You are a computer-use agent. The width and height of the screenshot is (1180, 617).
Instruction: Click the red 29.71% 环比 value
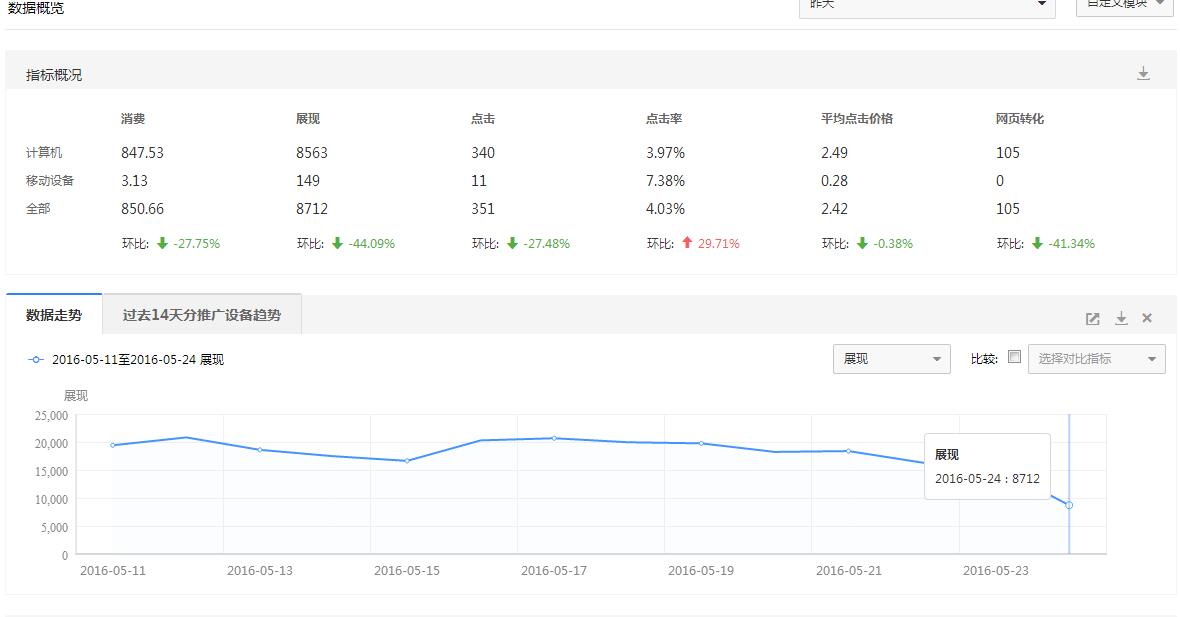719,244
